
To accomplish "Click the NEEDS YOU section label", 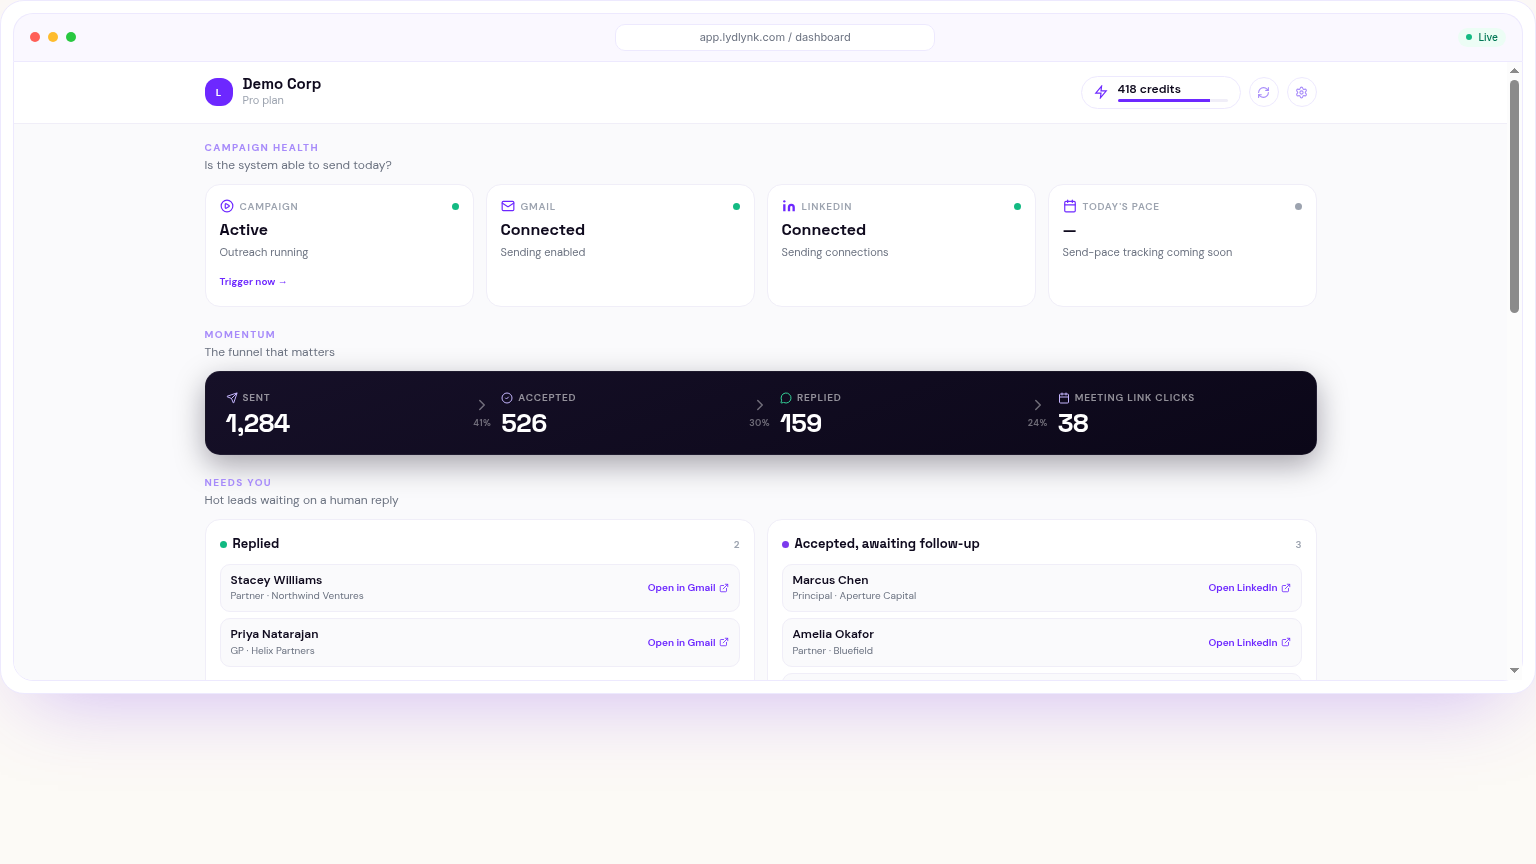I will [237, 483].
